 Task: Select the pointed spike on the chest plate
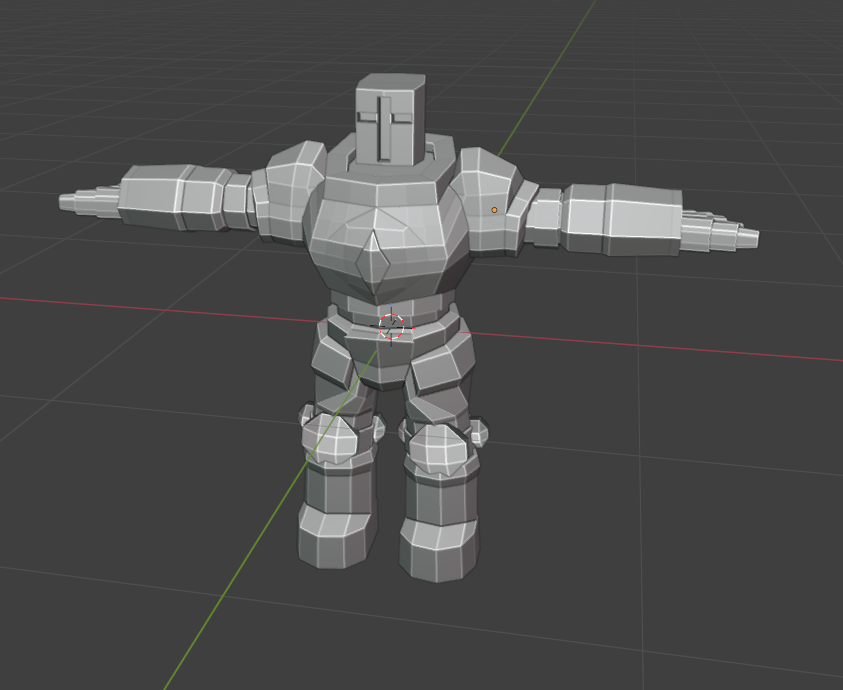[373, 261]
